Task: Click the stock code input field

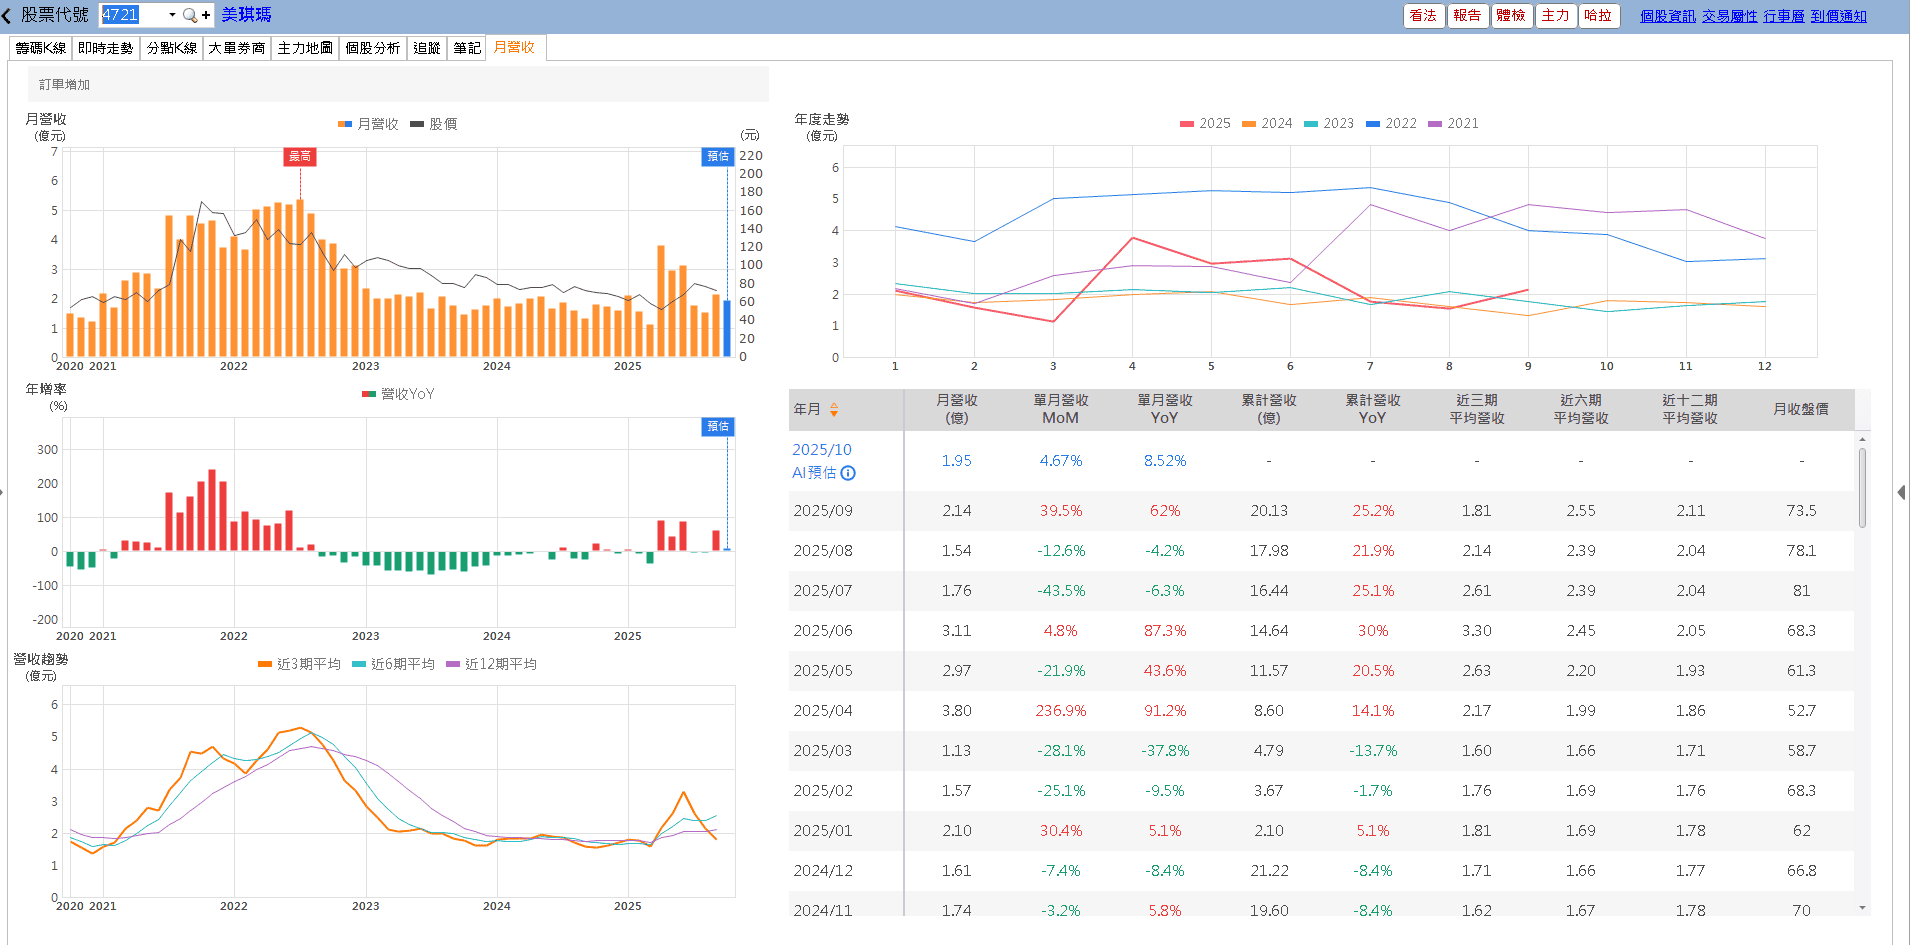Action: click(x=132, y=16)
